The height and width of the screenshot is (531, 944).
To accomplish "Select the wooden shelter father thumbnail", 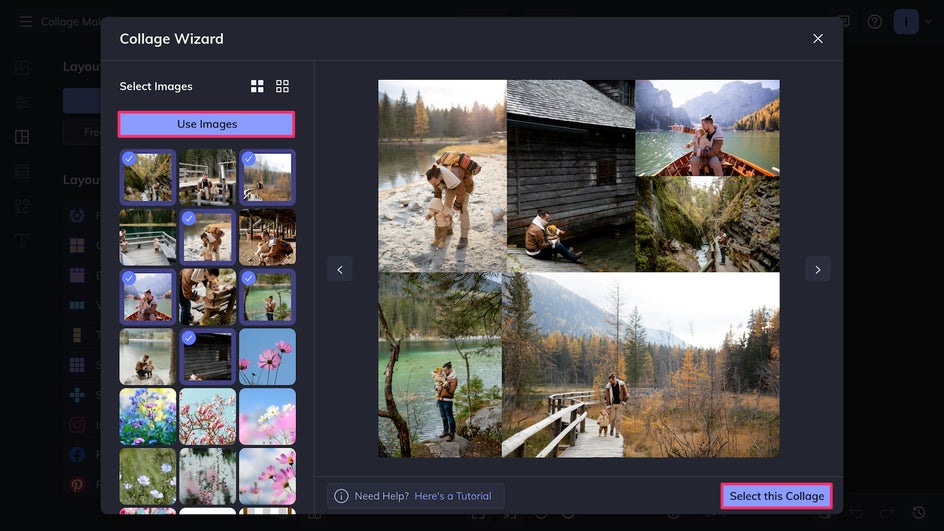I will pyautogui.click(x=267, y=237).
